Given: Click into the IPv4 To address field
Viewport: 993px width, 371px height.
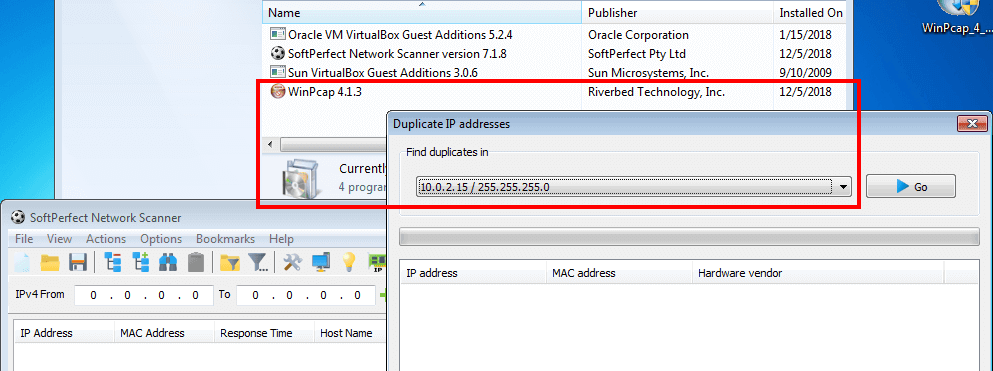Looking at the screenshot, I should click(x=306, y=295).
